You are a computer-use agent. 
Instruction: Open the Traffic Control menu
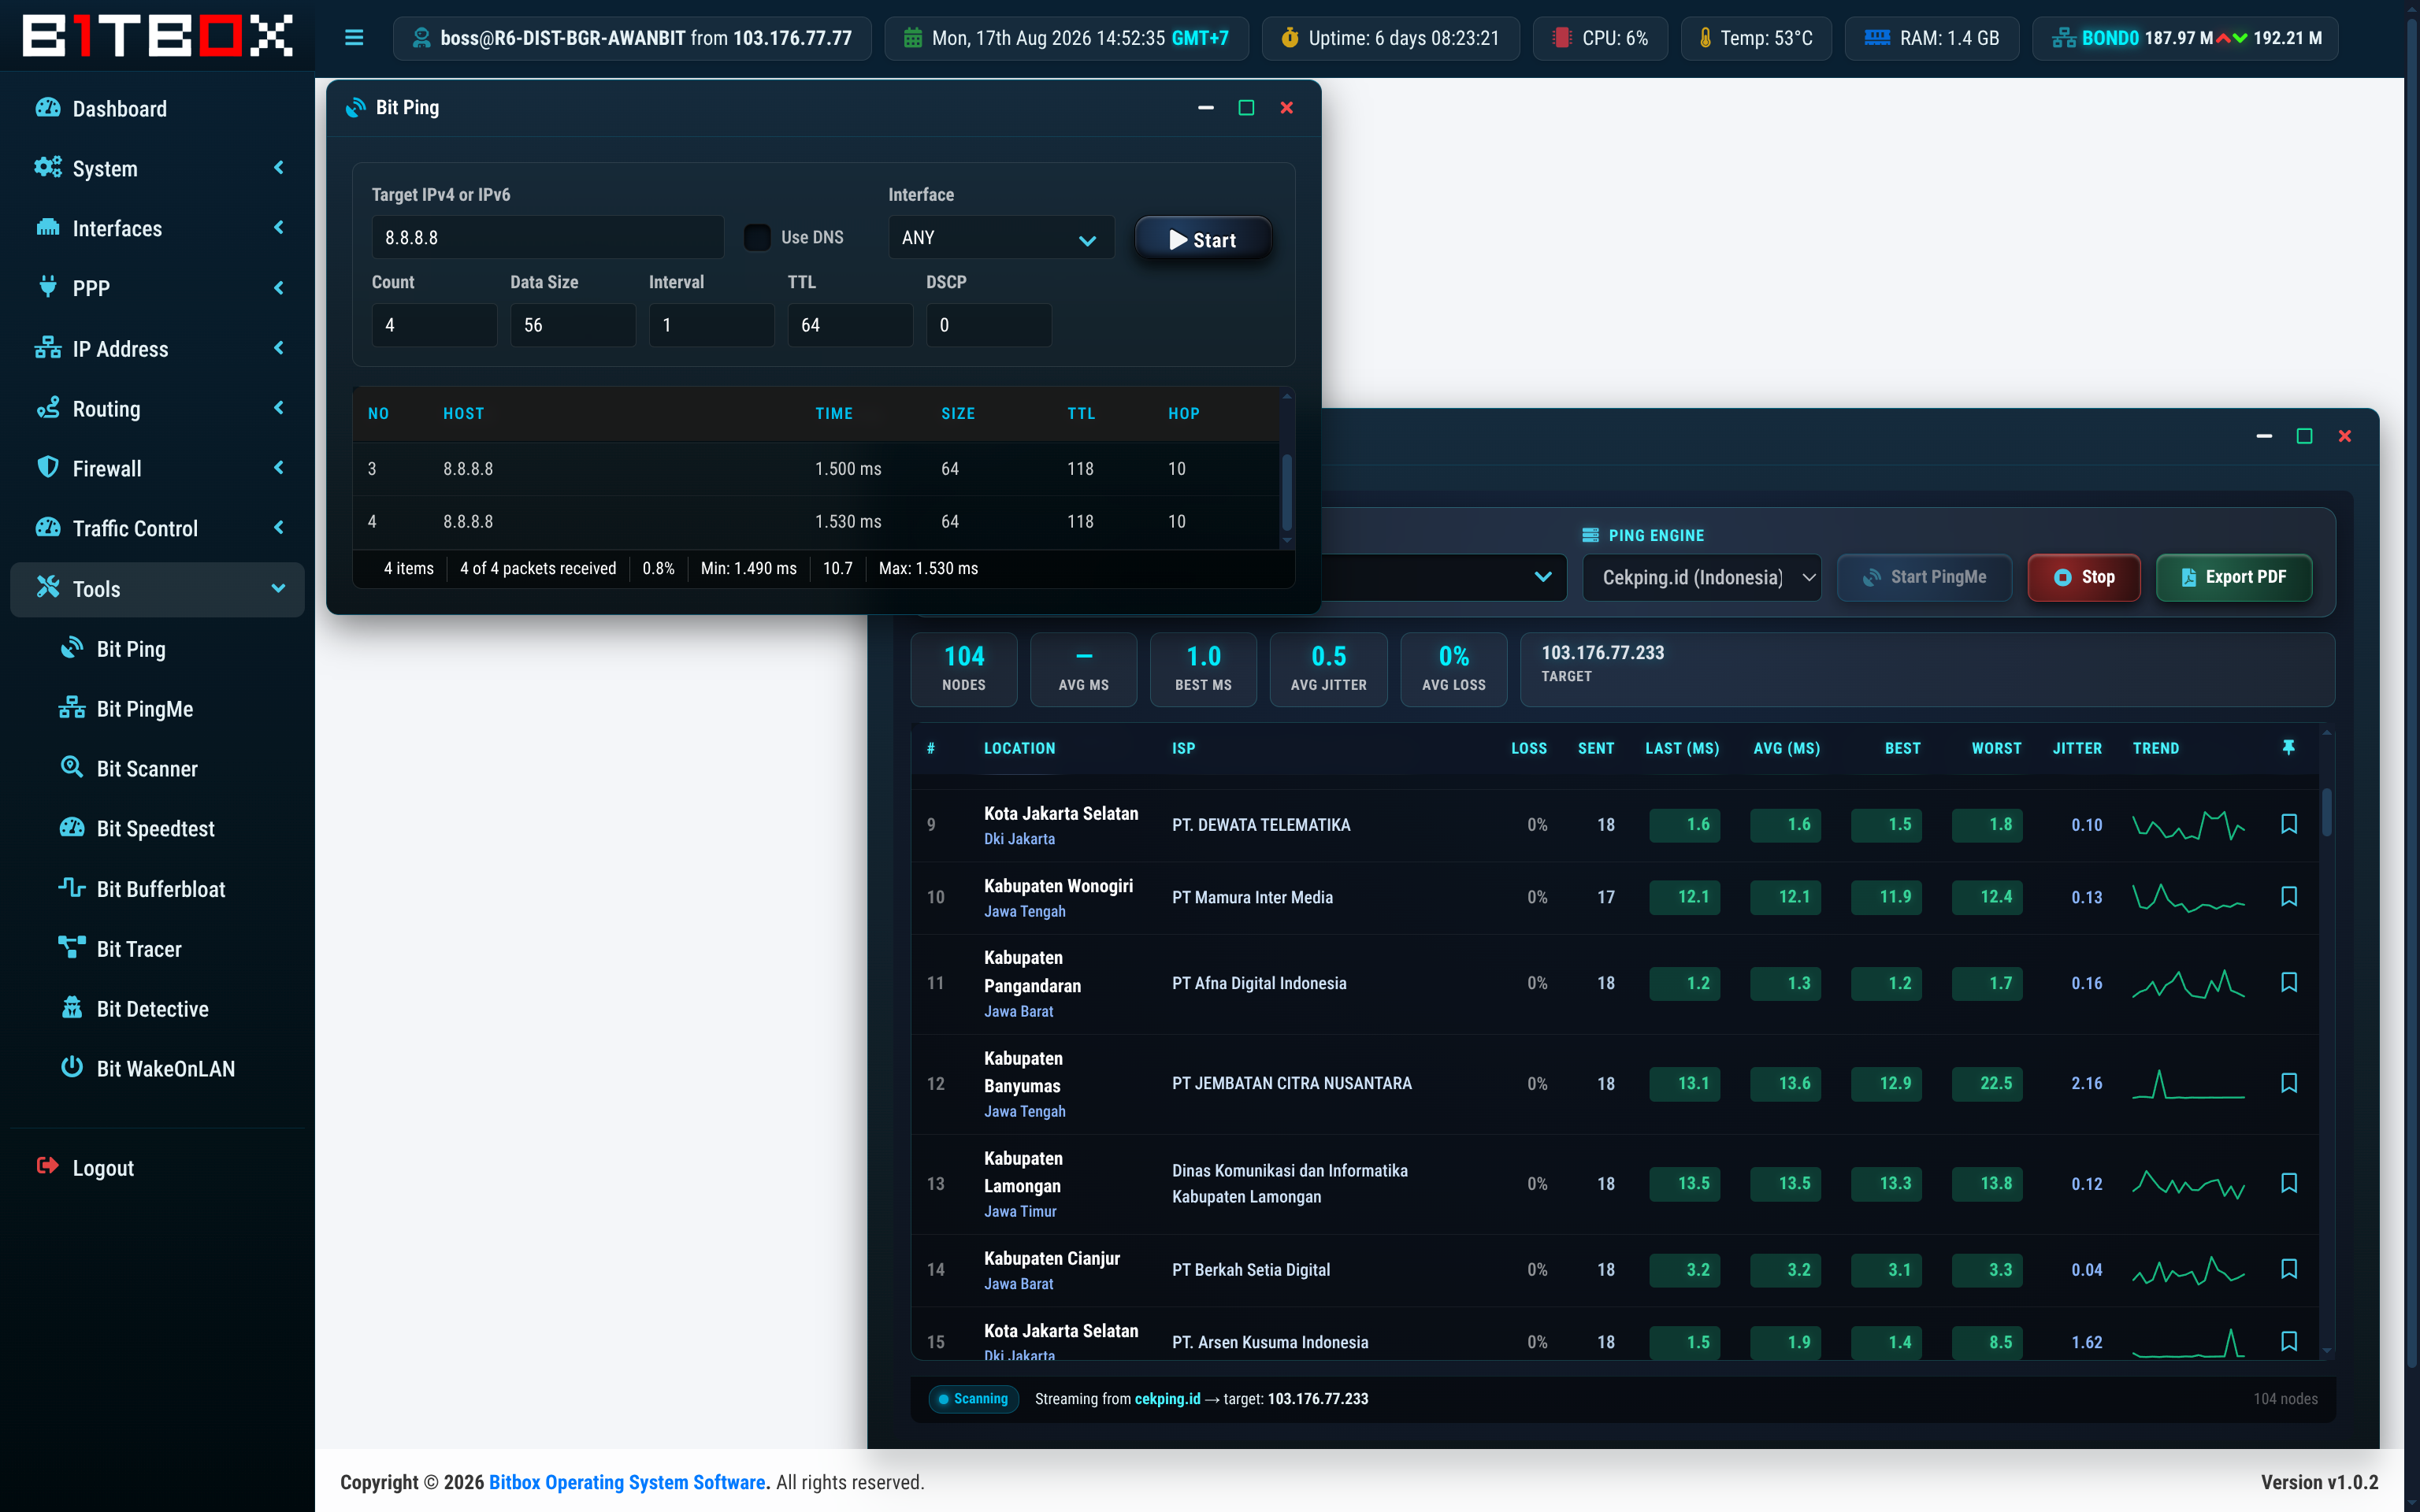pyautogui.click(x=157, y=528)
